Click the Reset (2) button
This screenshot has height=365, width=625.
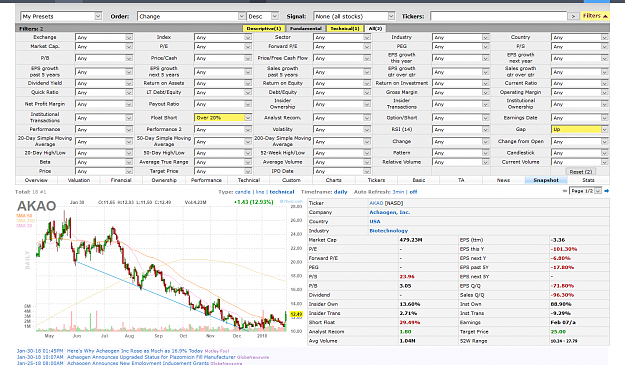(x=581, y=172)
